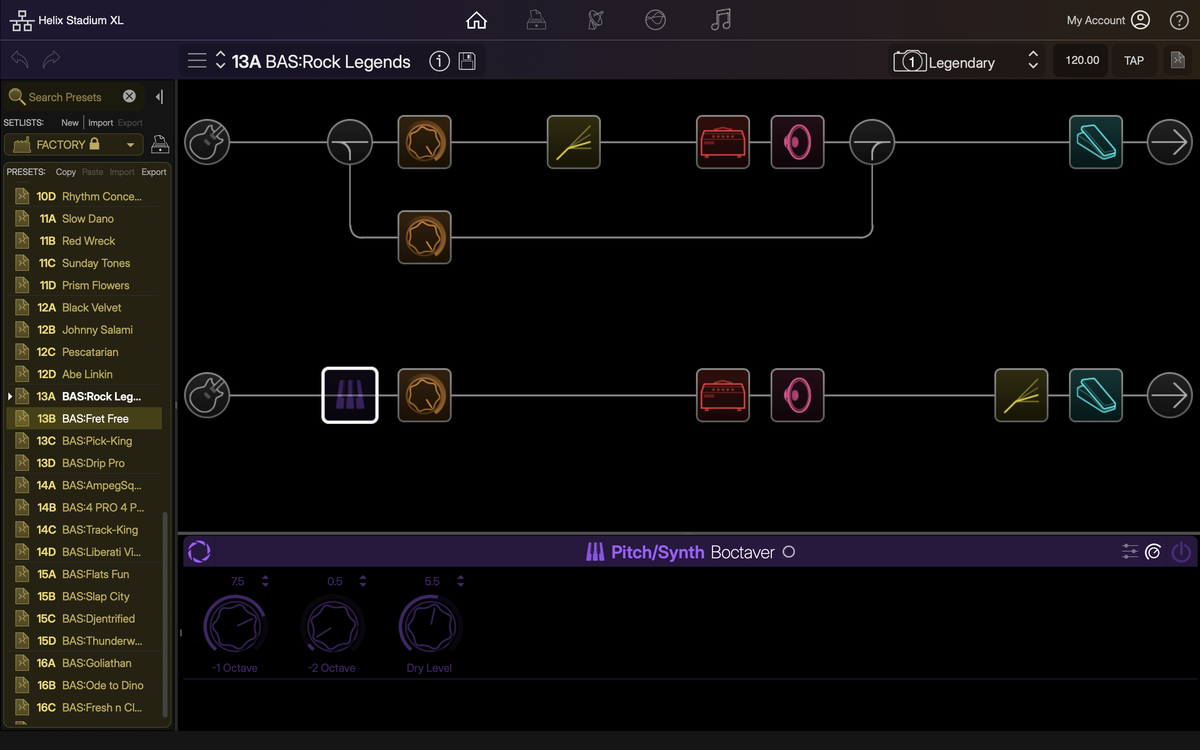This screenshot has height=750, width=1200.
Task: Collapse the preset sidebar panel
Action: tap(159, 97)
